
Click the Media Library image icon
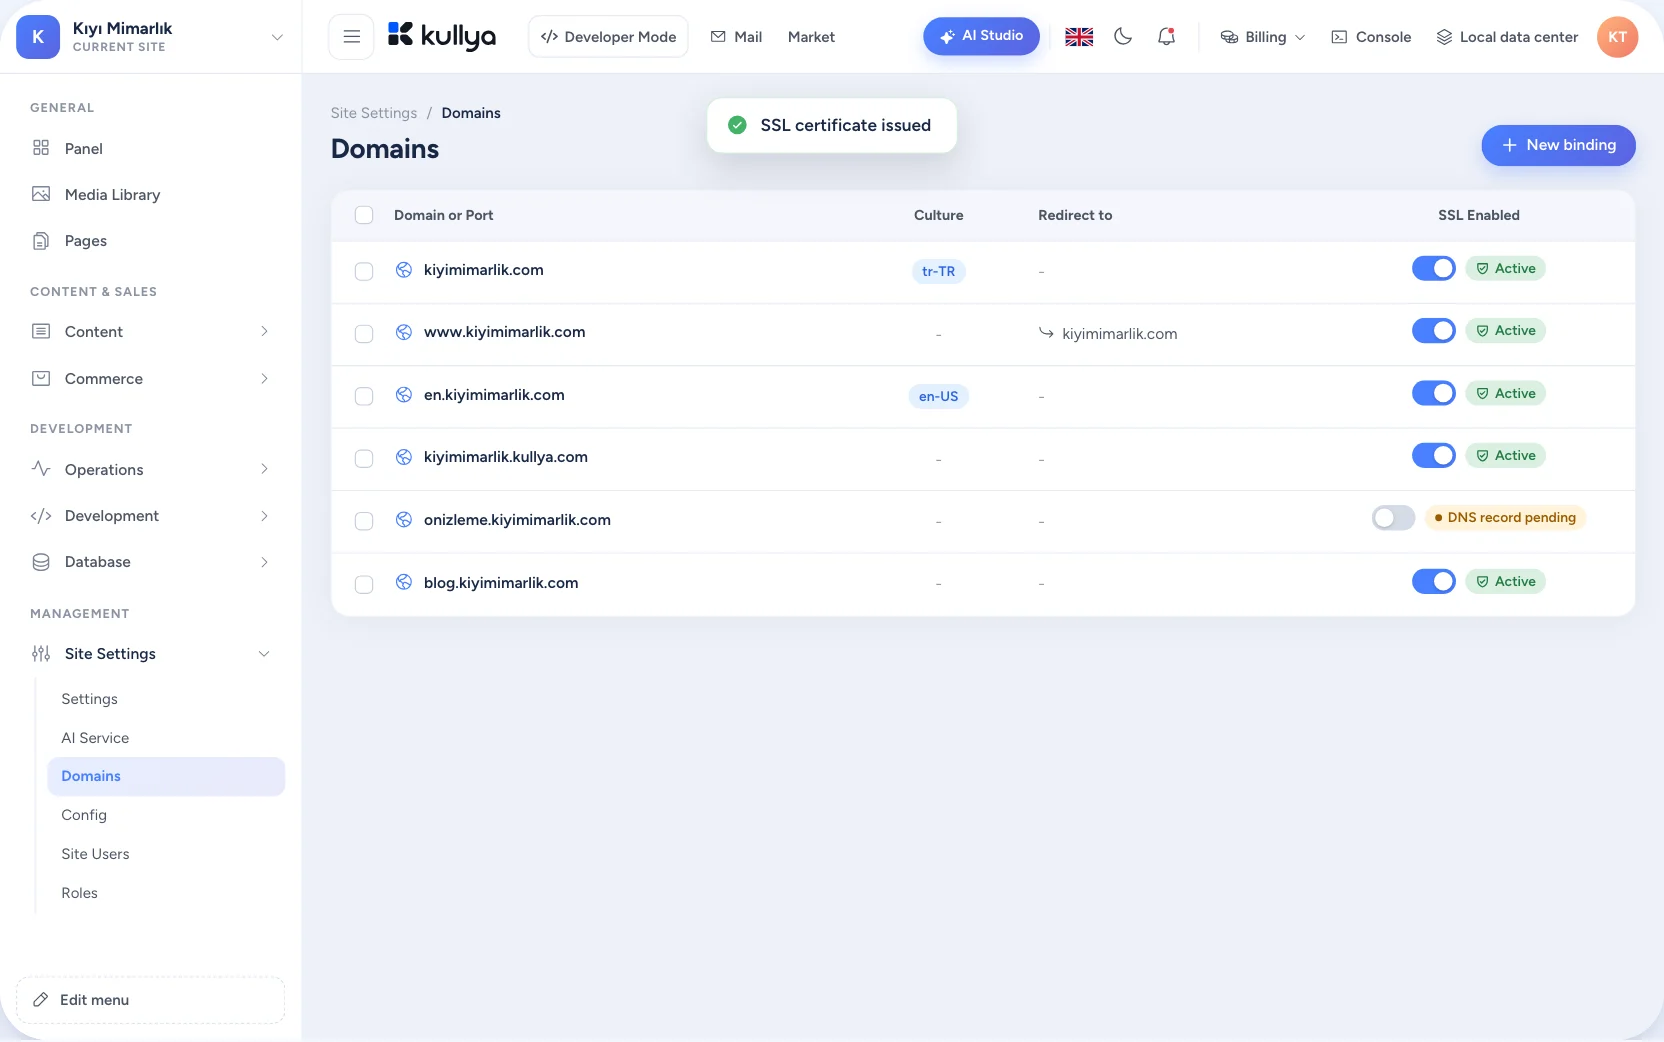[41, 194]
